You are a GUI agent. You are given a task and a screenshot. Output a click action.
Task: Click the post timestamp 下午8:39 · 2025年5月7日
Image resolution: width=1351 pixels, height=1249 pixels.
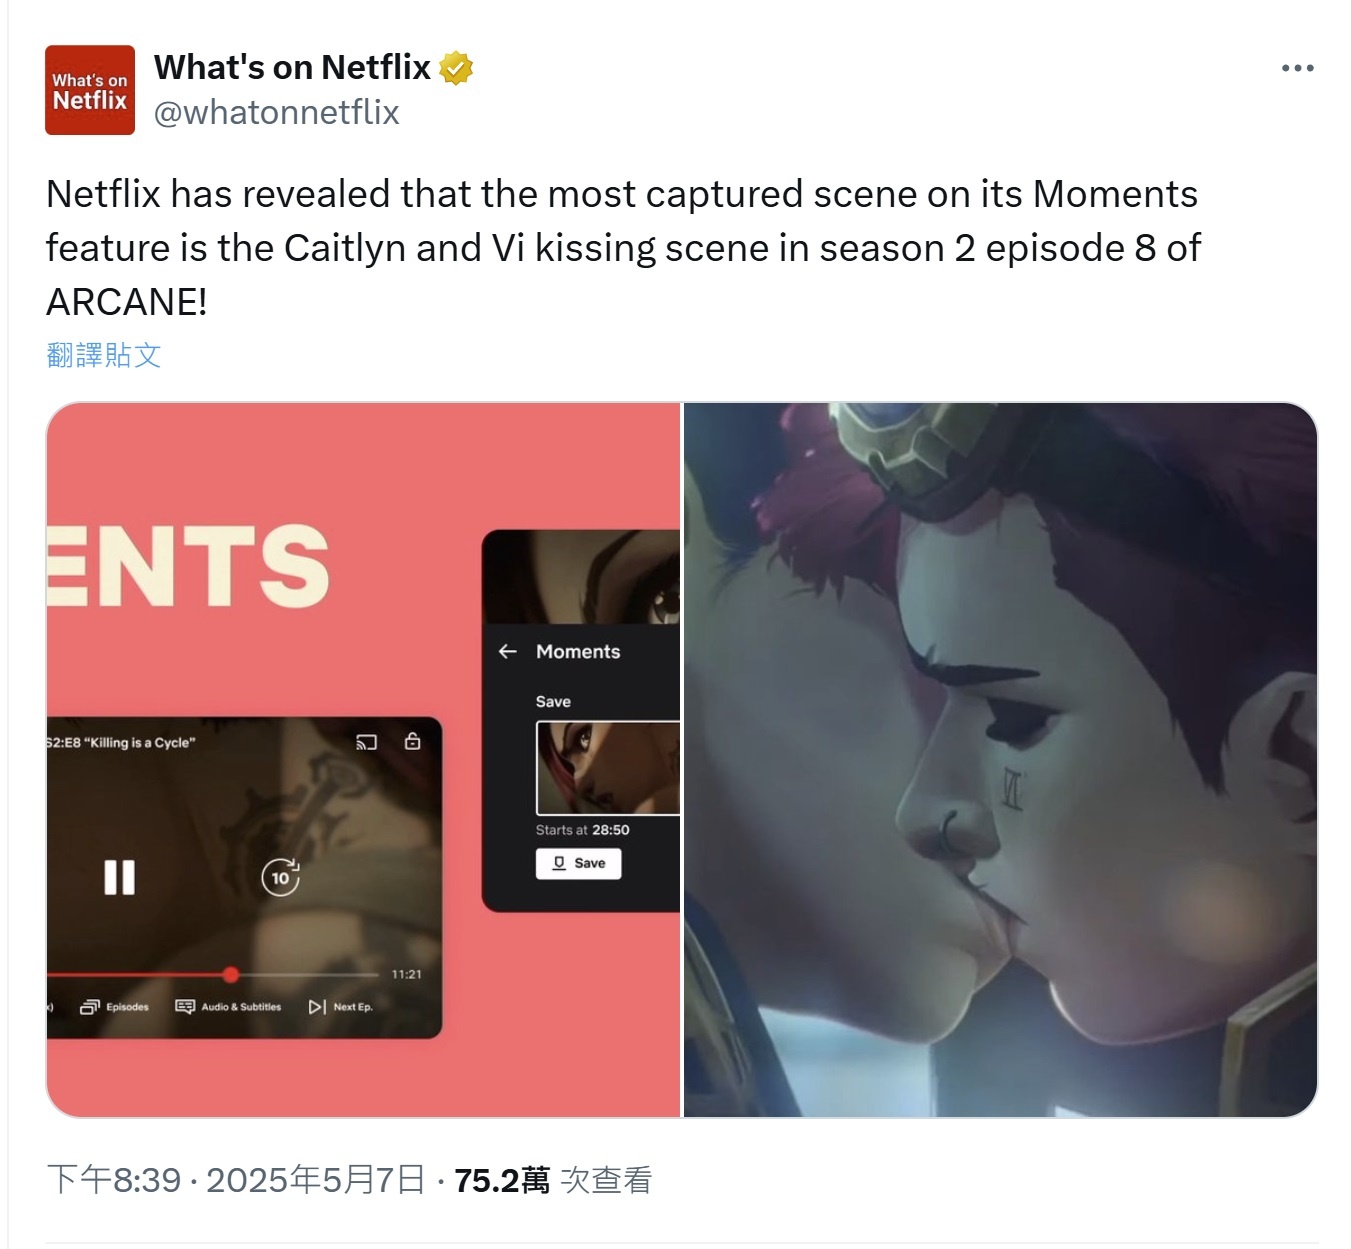236,1180
